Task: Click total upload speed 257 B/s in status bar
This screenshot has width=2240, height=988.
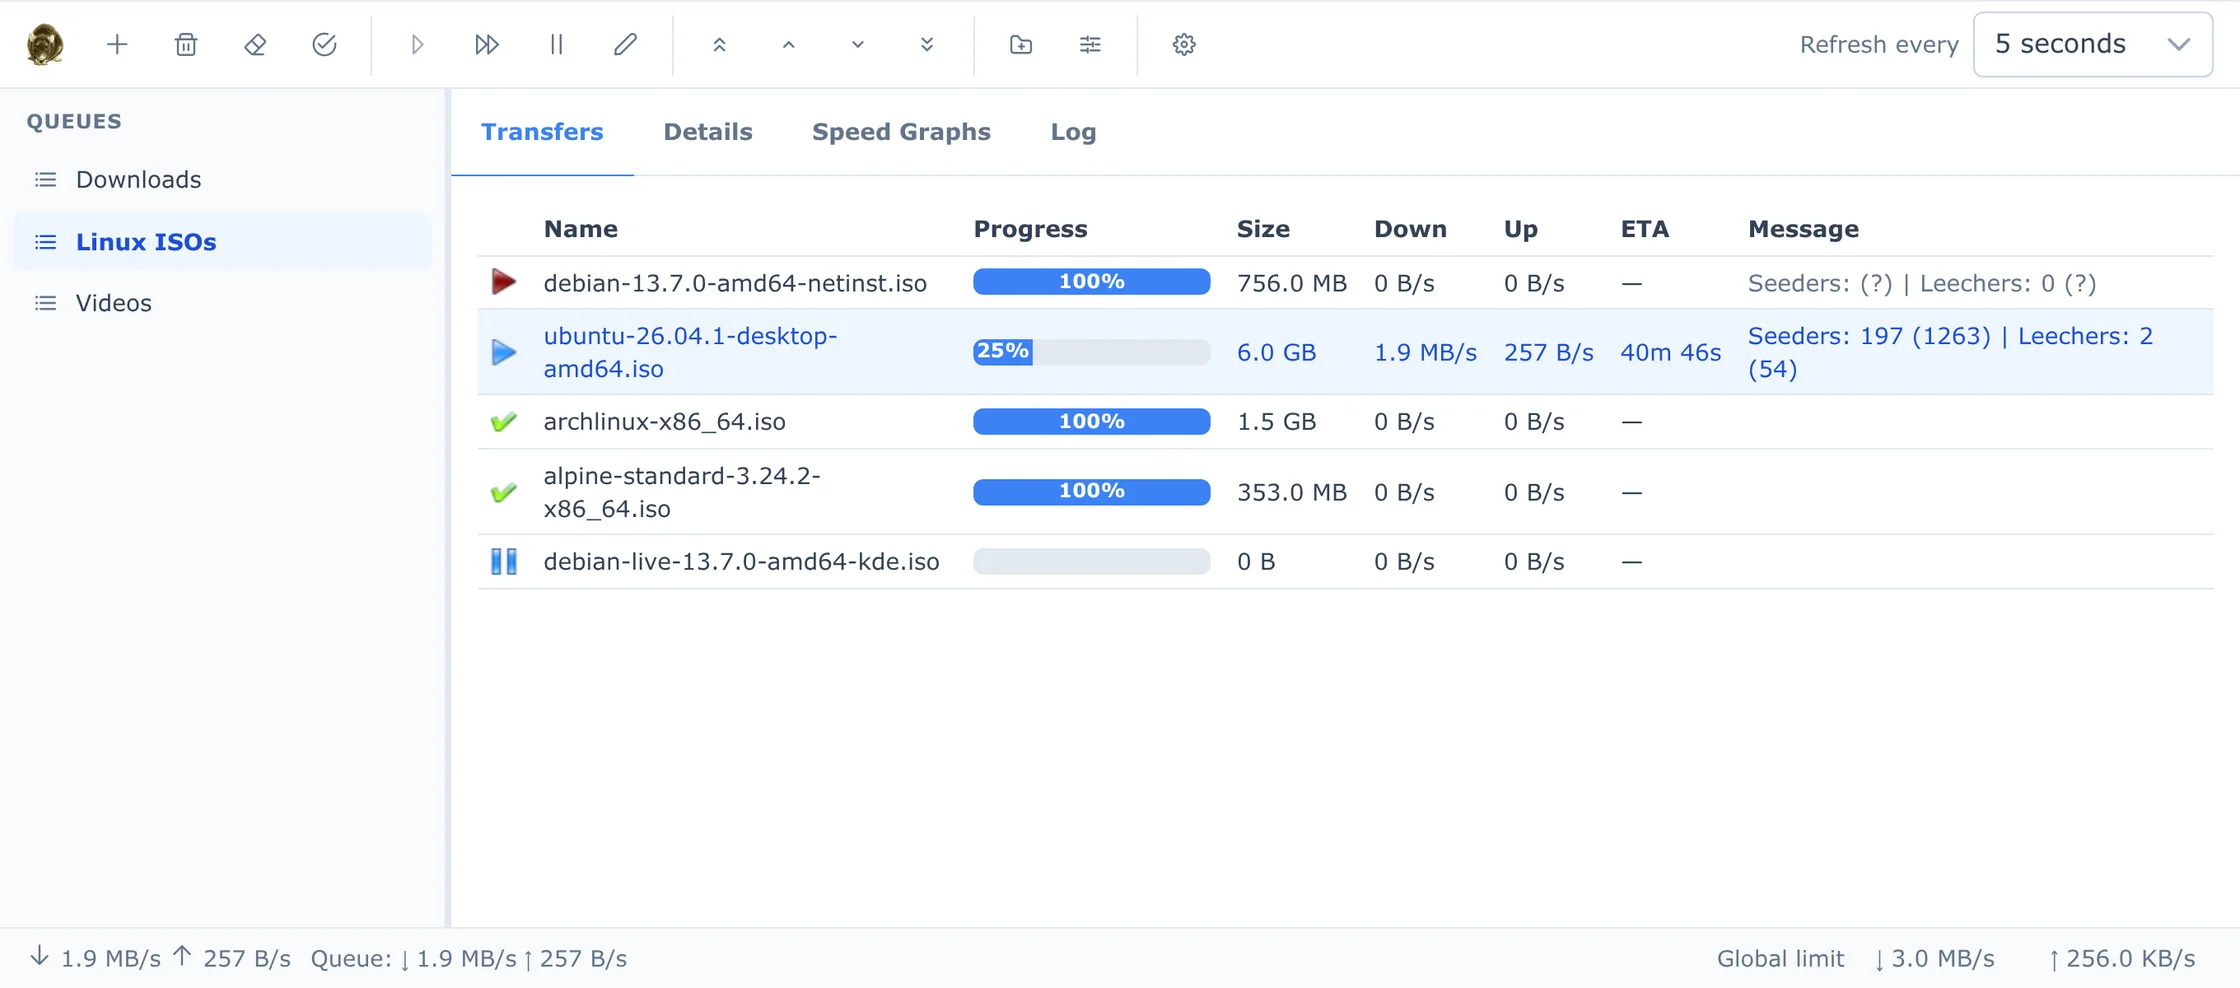Action: point(232,959)
